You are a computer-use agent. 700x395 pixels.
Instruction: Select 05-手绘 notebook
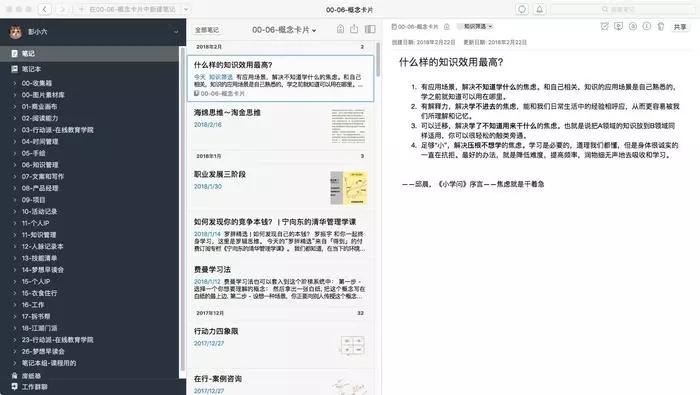click(x=33, y=153)
